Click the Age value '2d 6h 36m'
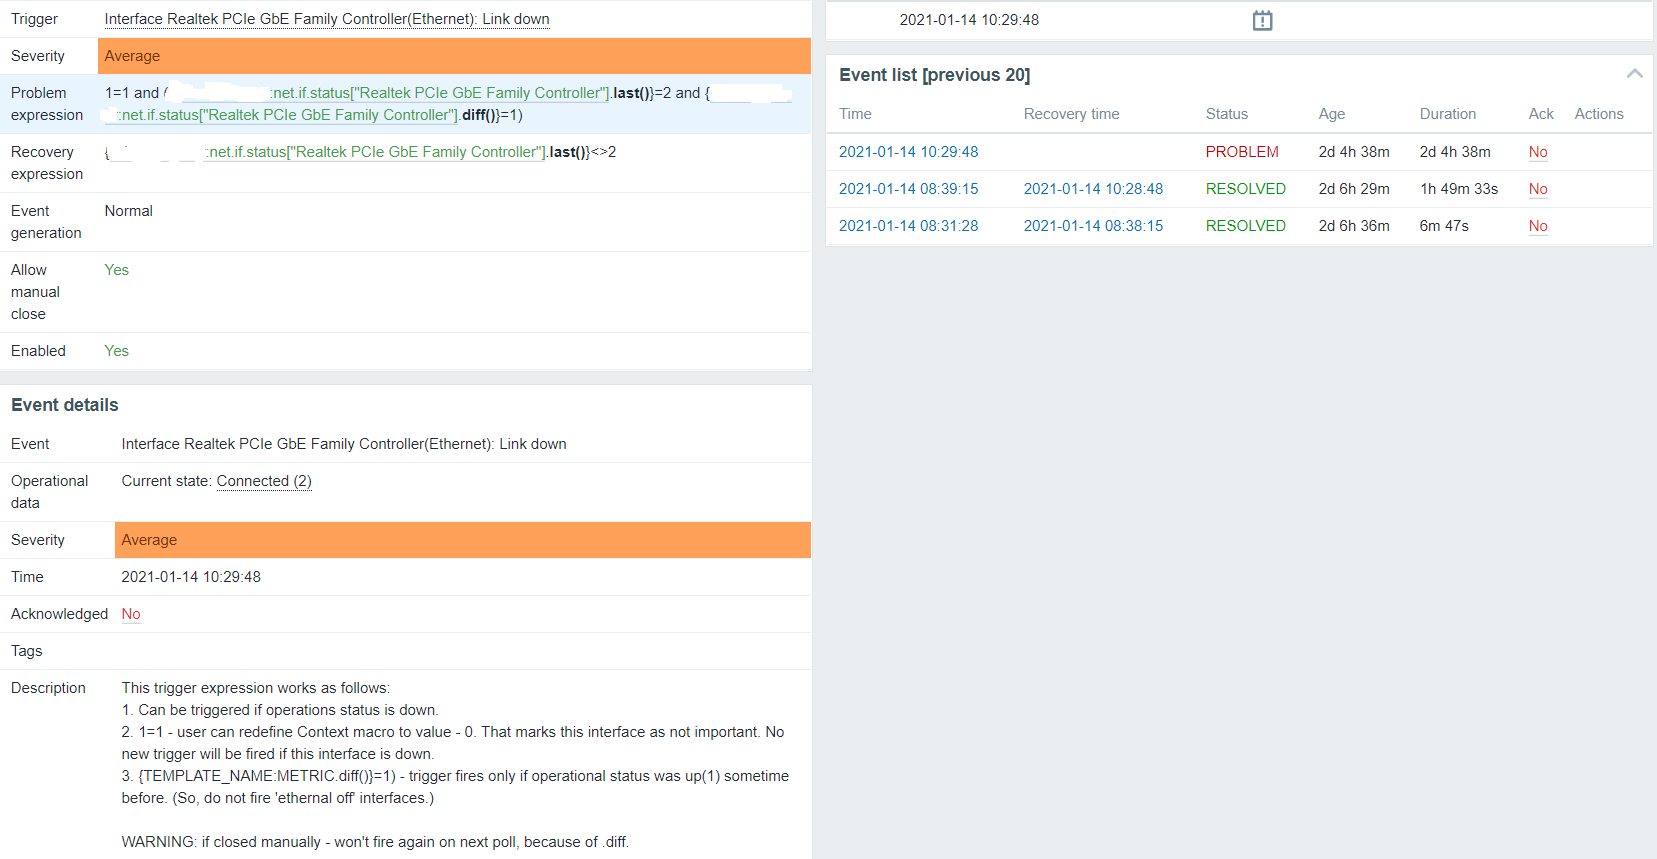 pos(1354,226)
